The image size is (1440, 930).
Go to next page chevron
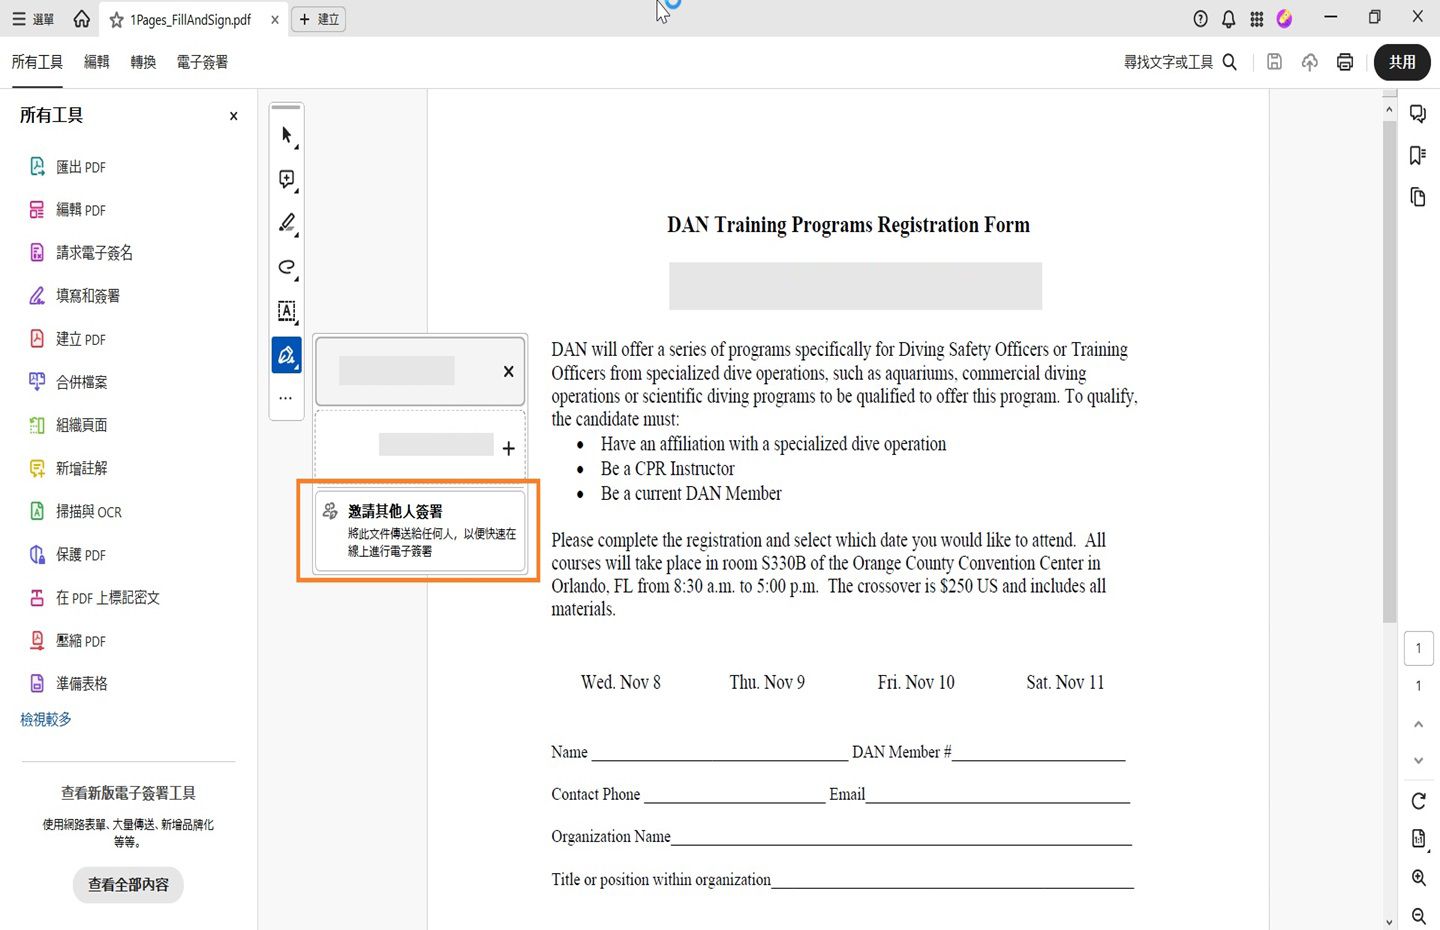pos(1418,761)
